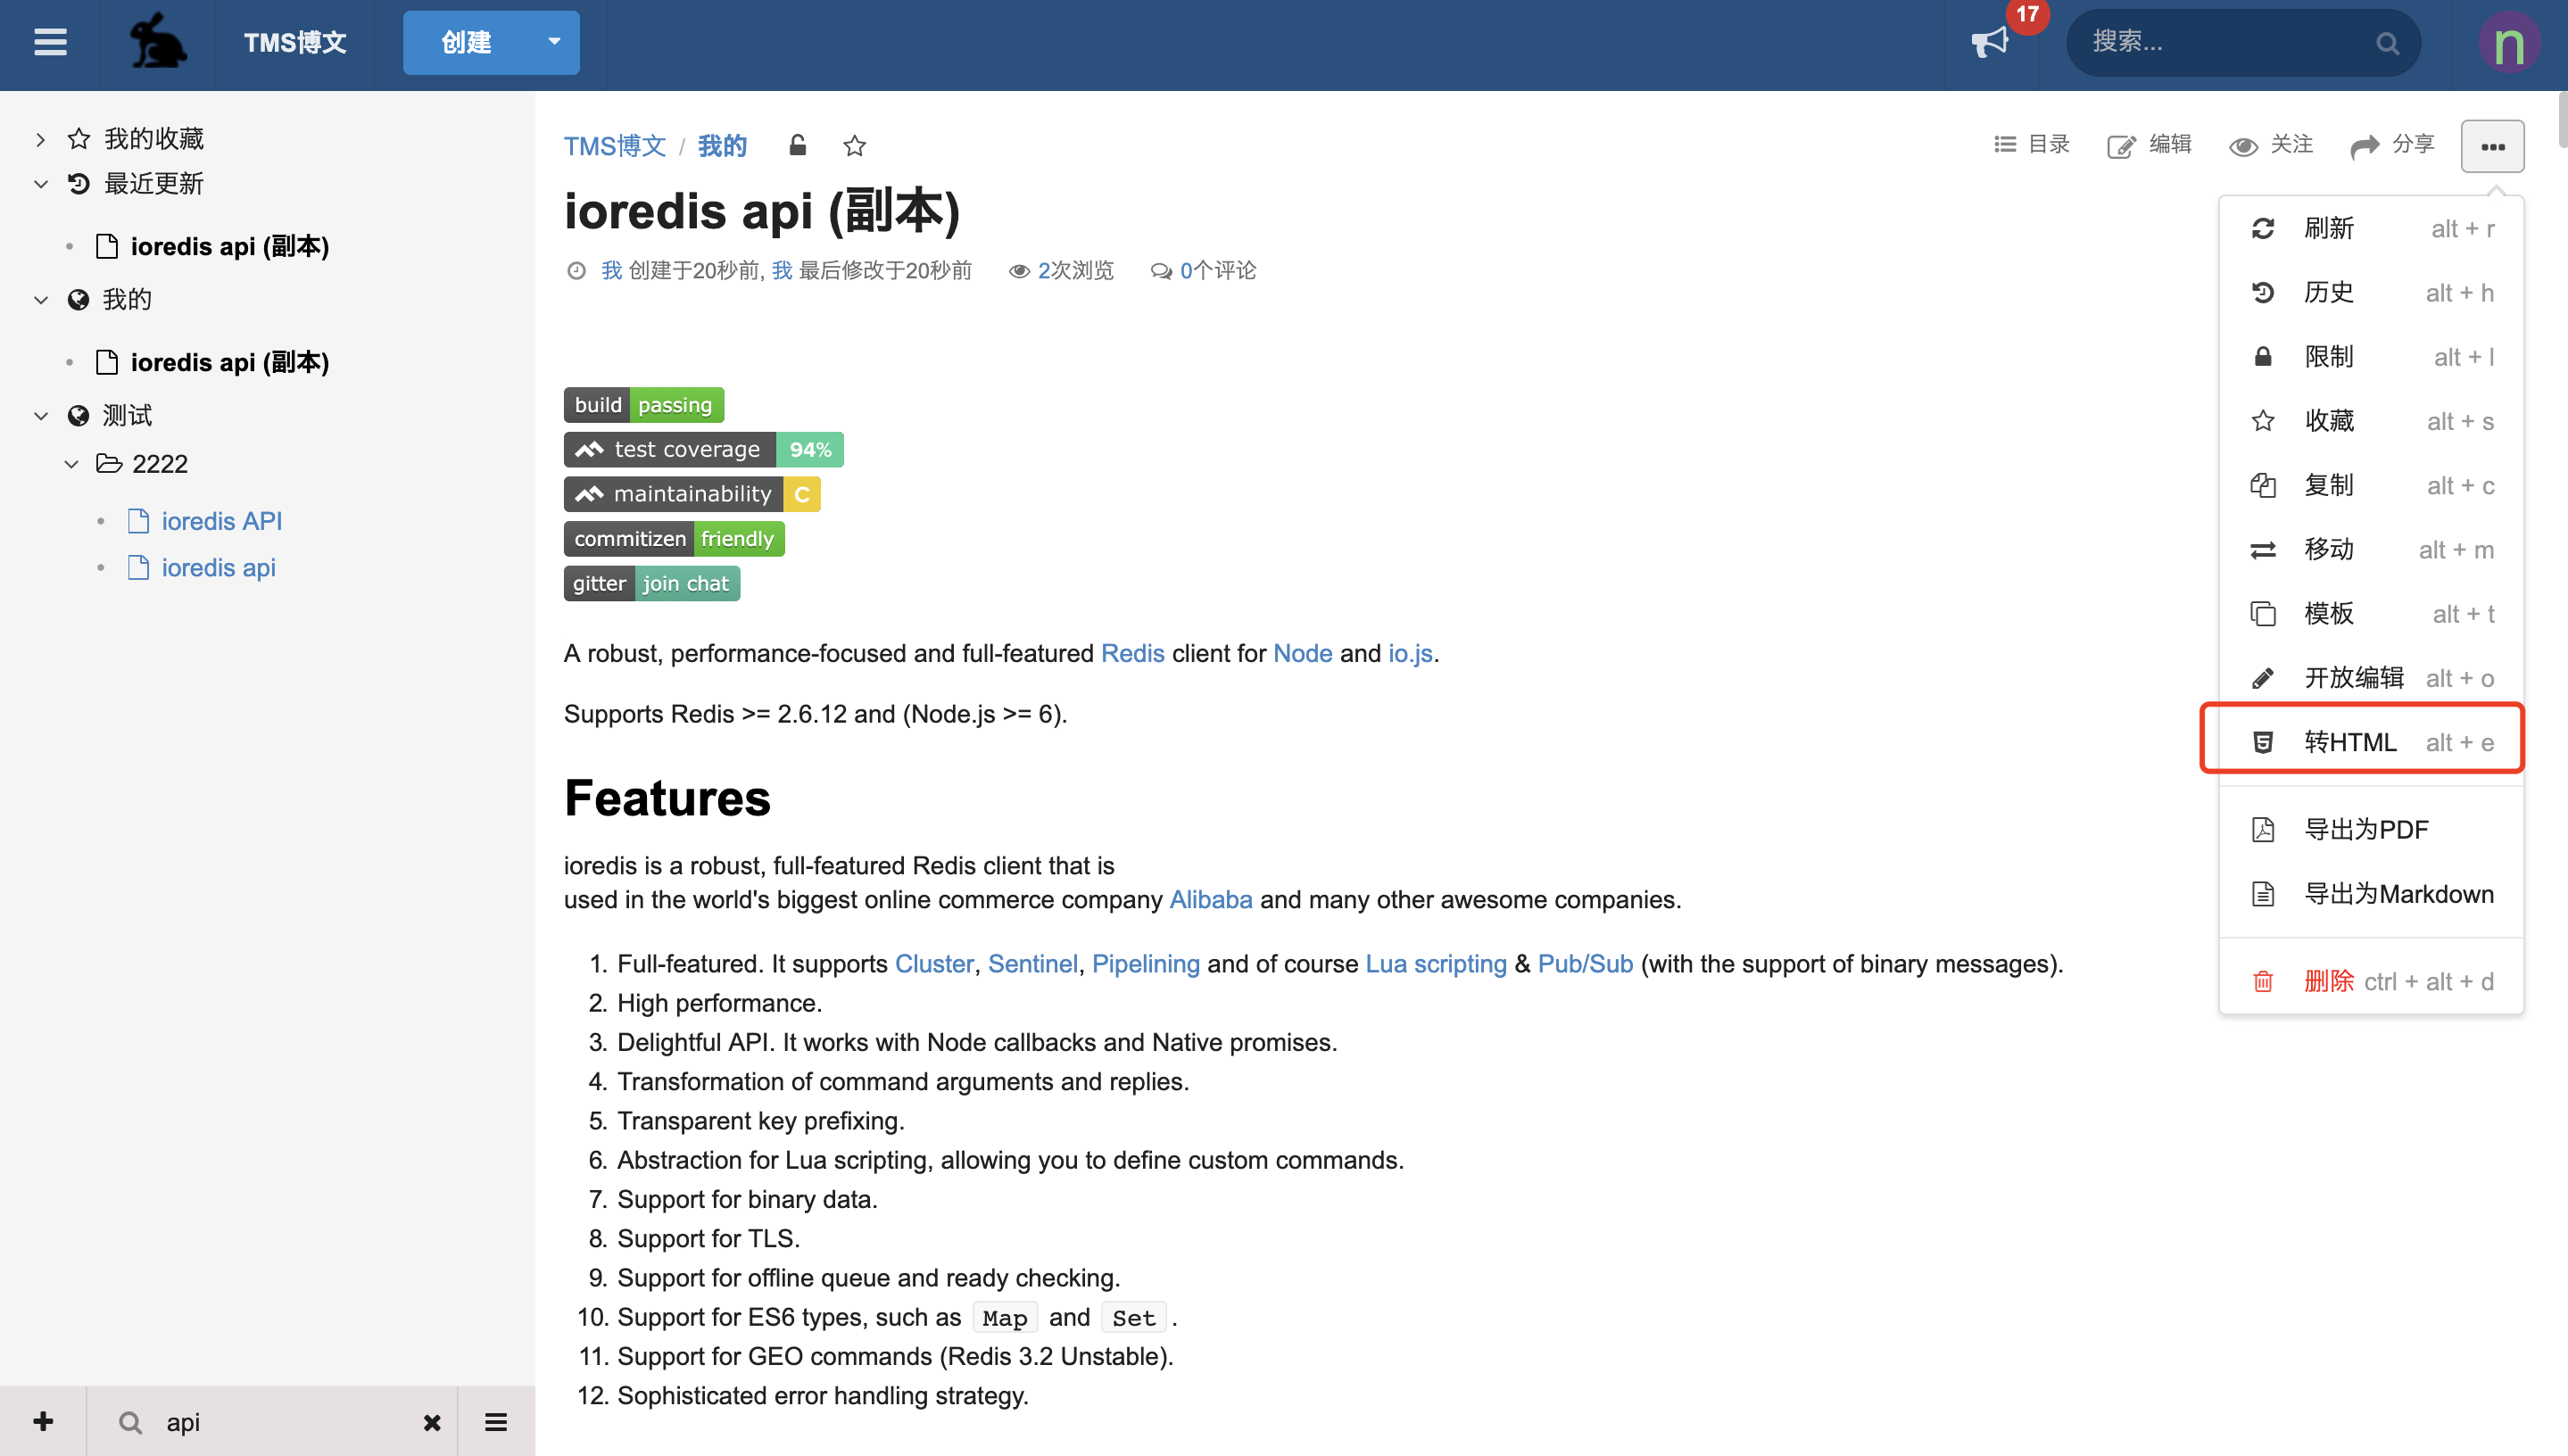Select 历史 in the dropdown menu
Image resolution: width=2568 pixels, height=1456 pixels.
(x=2371, y=292)
